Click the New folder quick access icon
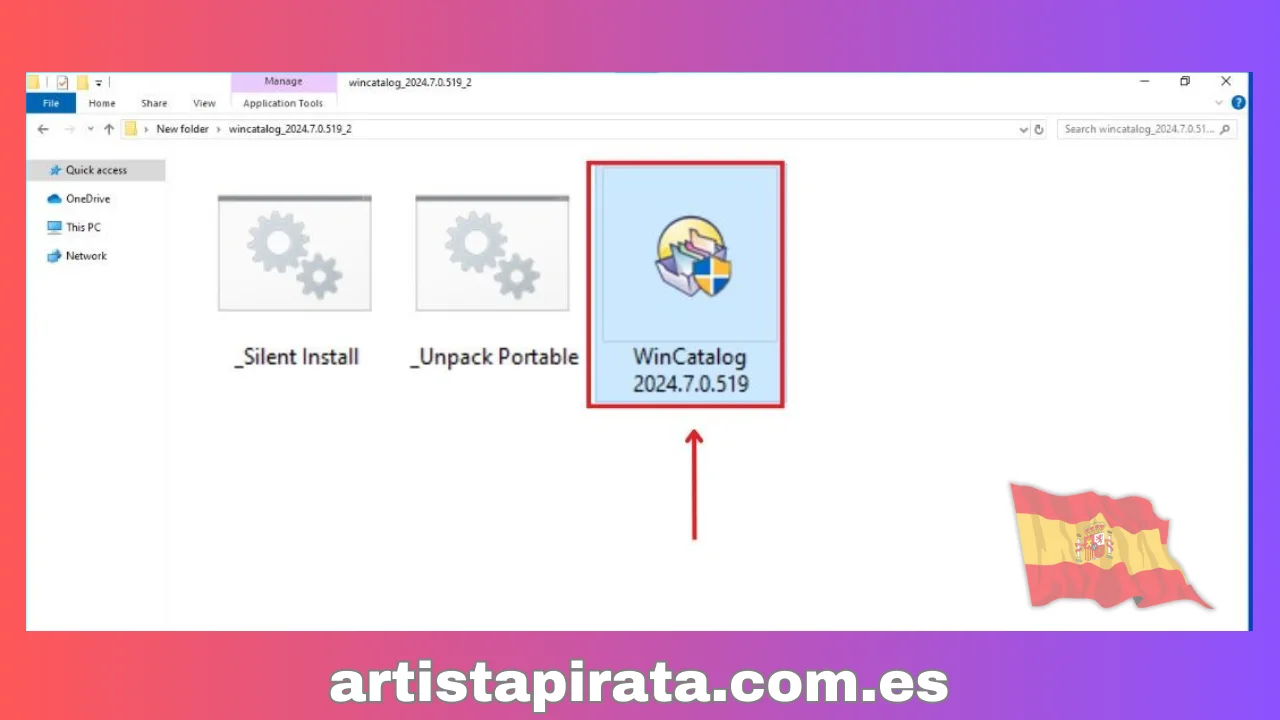 tap(83, 82)
